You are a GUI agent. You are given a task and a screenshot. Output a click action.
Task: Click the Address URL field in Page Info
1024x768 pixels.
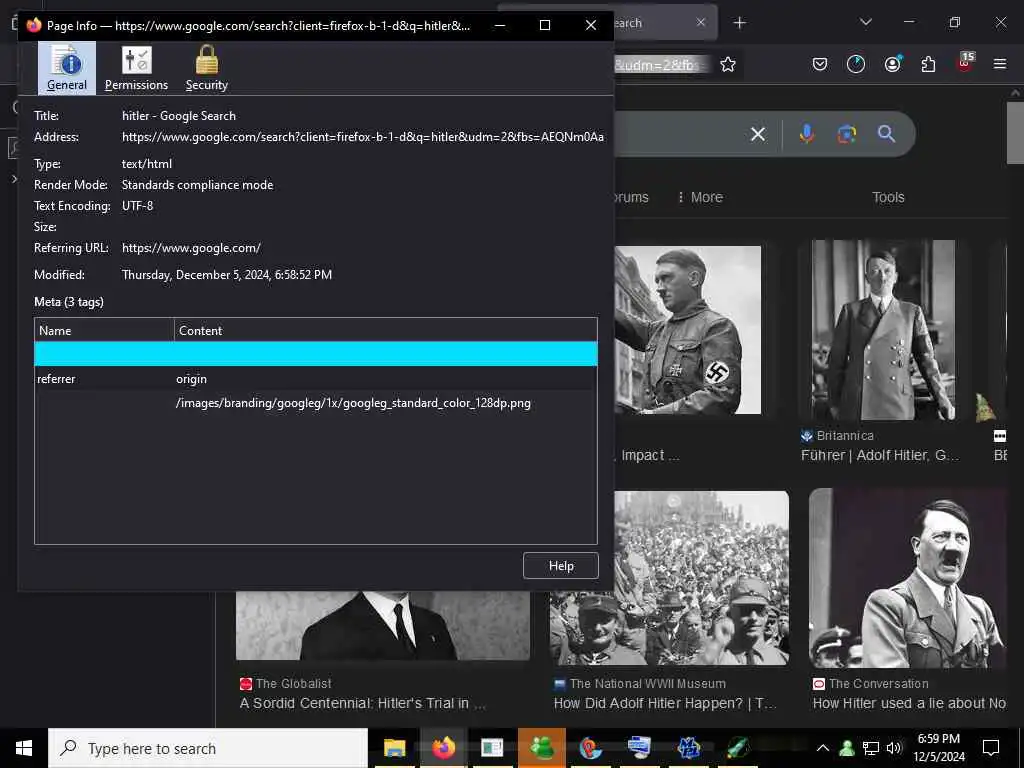point(362,136)
